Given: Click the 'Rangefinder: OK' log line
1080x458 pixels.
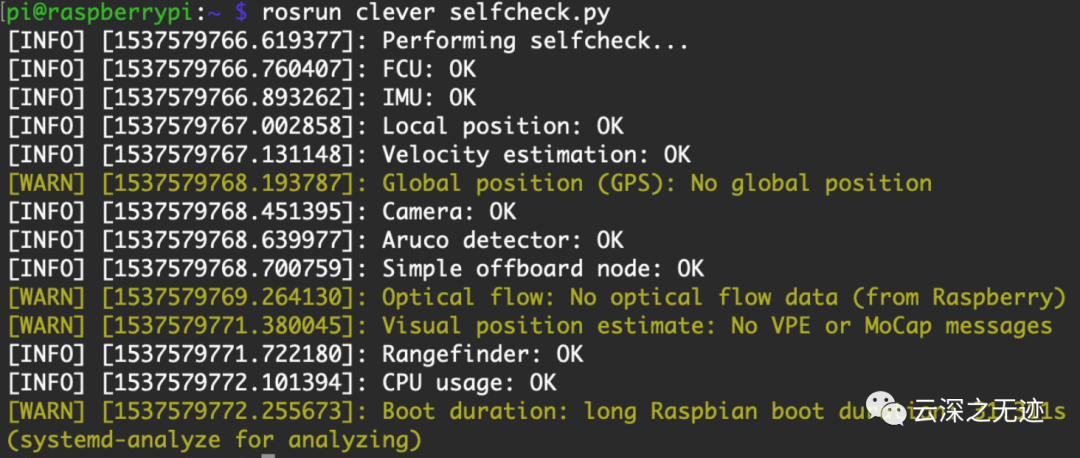Looking at the screenshot, I should 483,355.
